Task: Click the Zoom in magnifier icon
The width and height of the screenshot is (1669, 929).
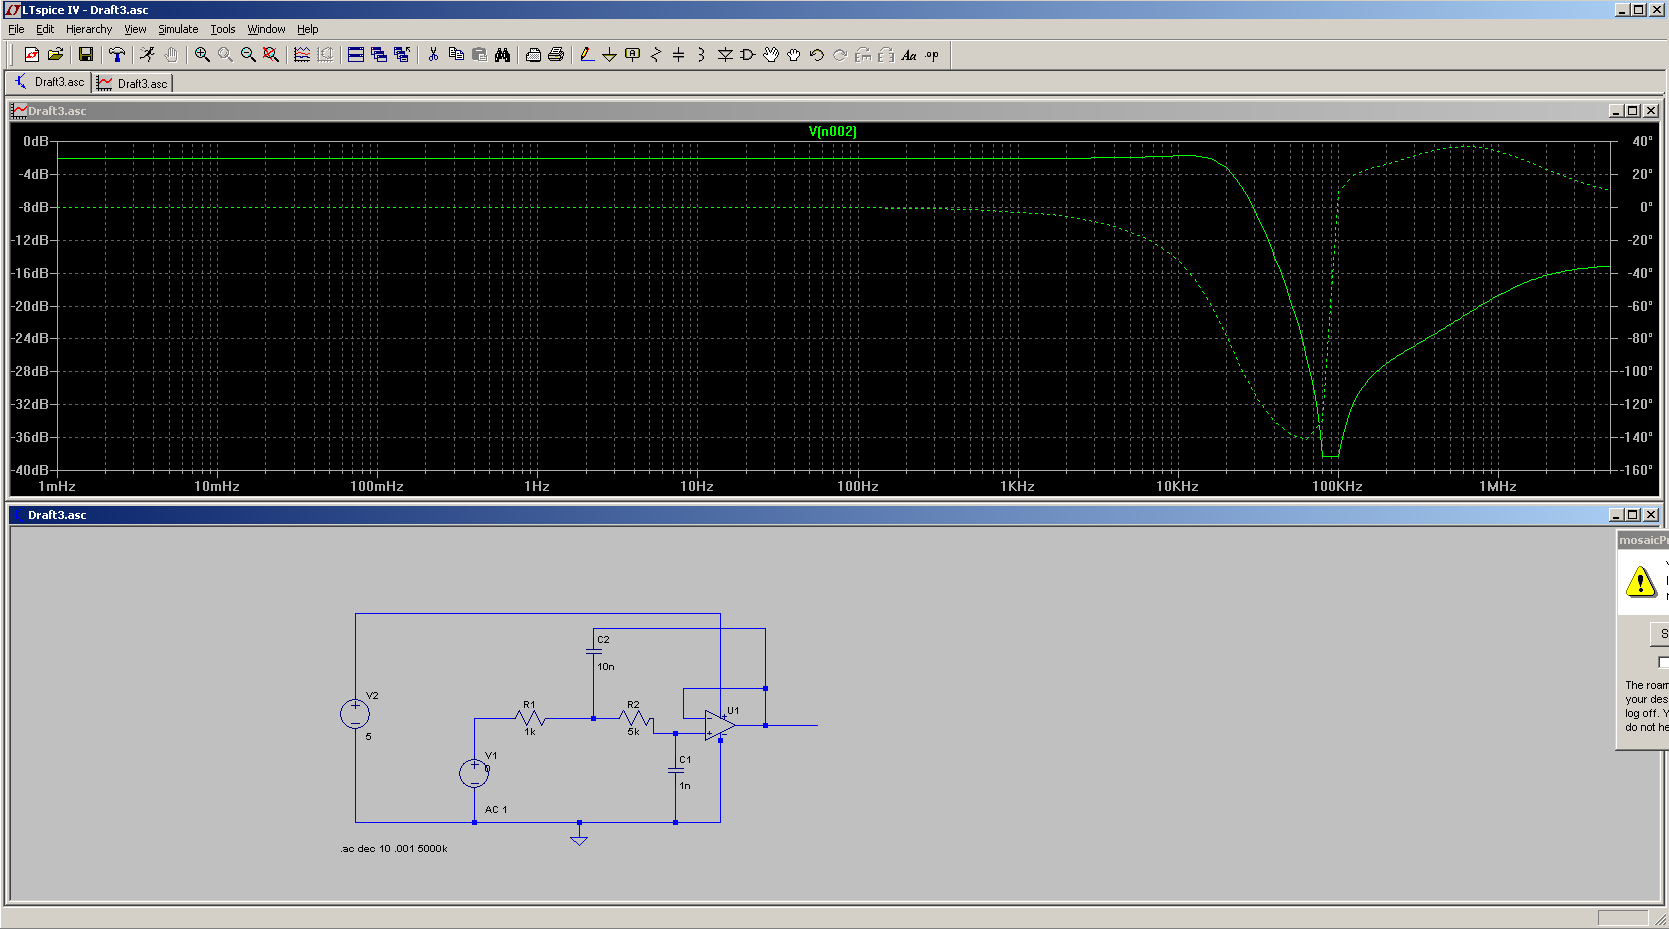Action: 202,55
